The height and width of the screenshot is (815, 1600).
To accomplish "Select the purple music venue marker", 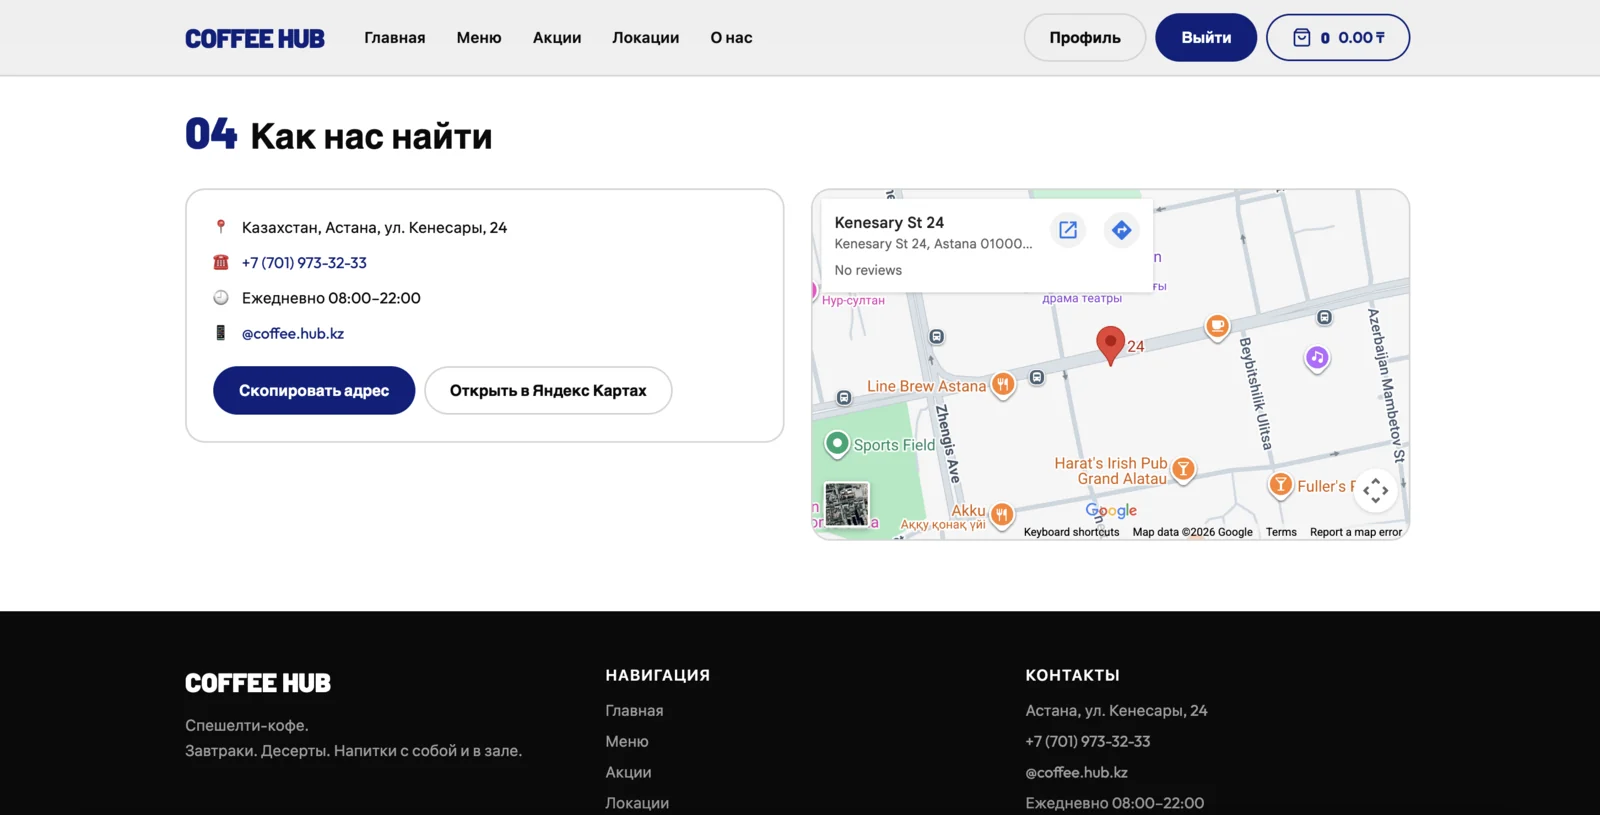I will 1317,357.
